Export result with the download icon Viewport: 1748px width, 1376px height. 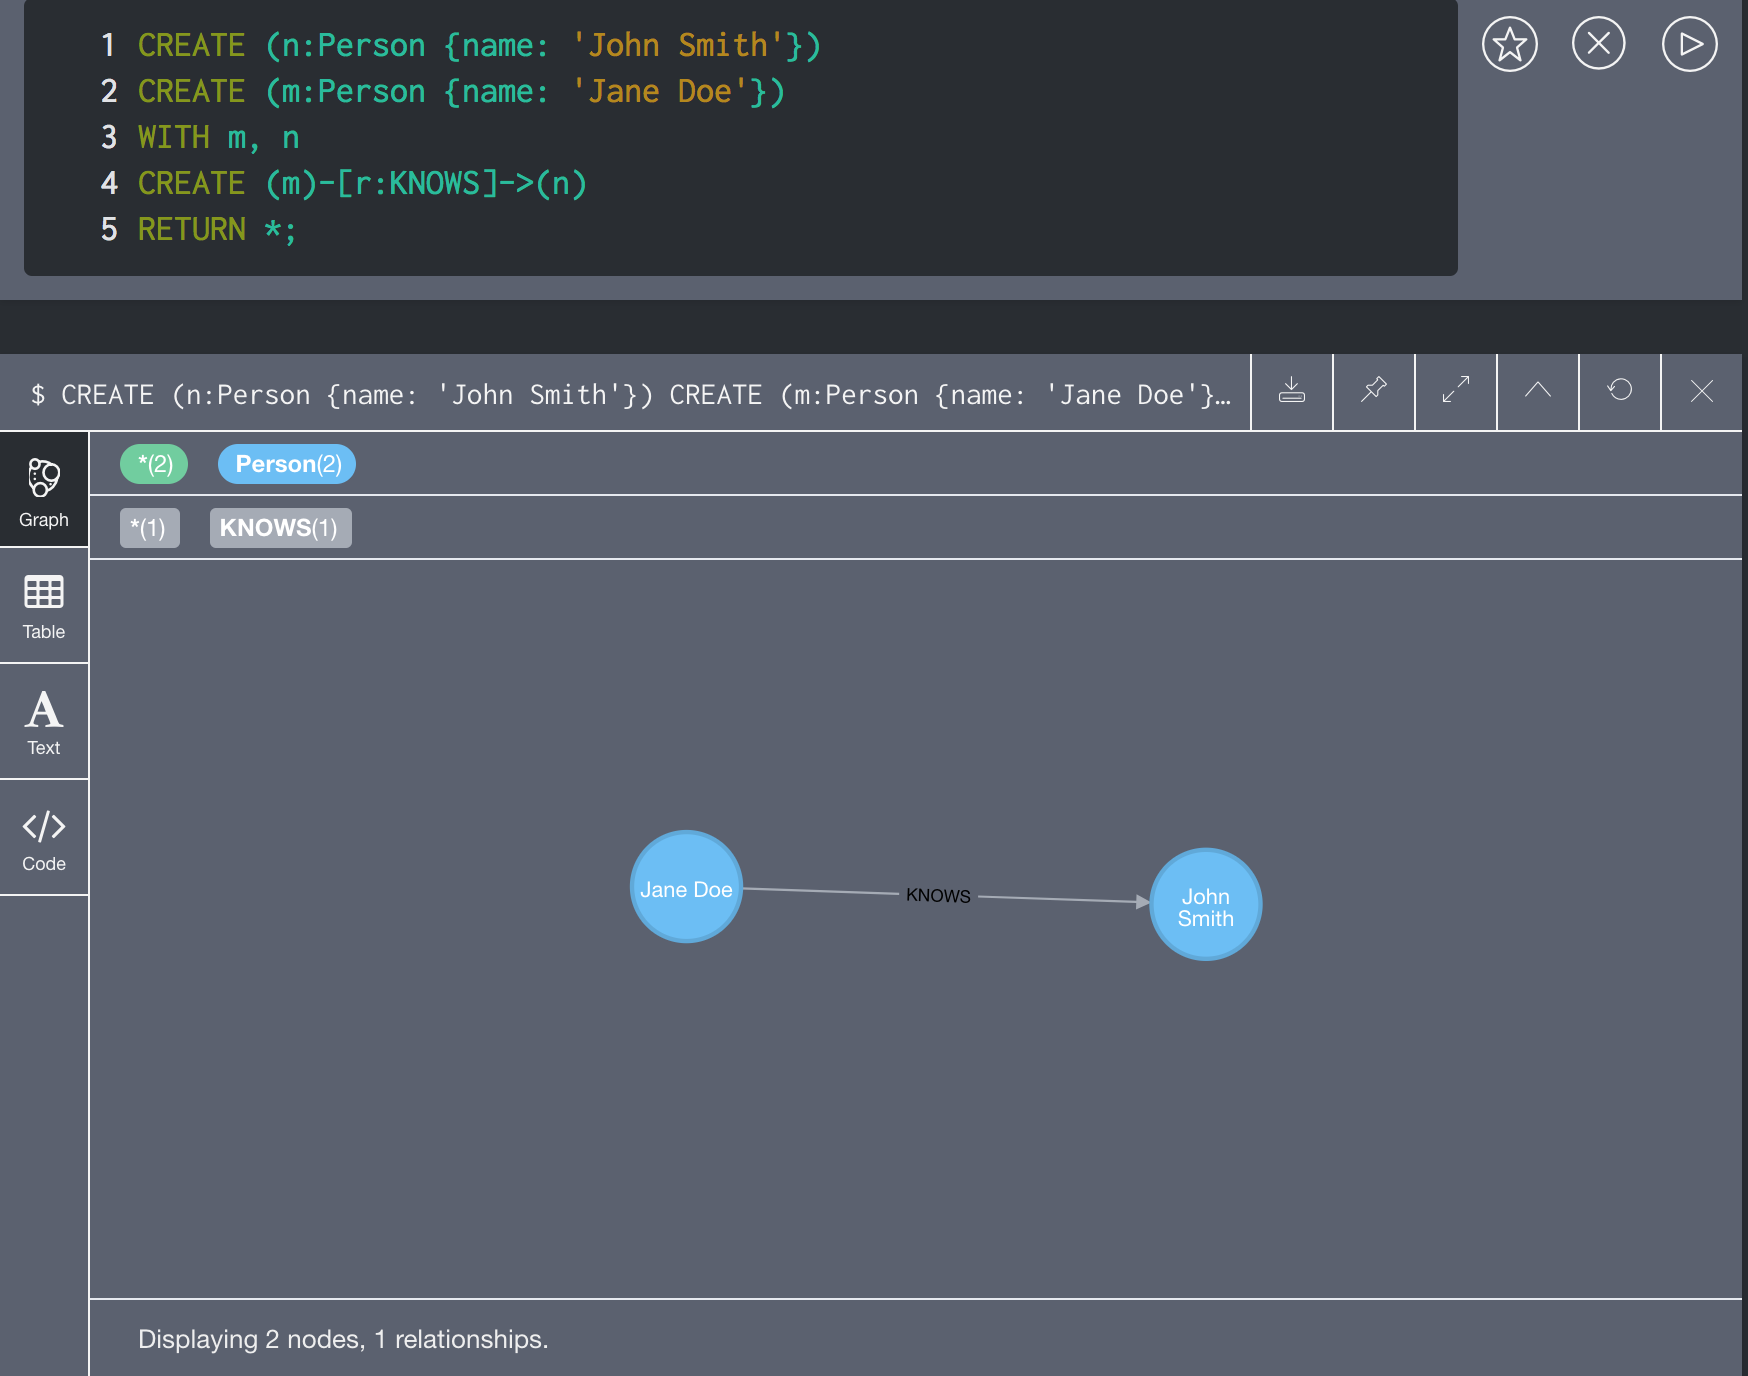[x=1292, y=391]
